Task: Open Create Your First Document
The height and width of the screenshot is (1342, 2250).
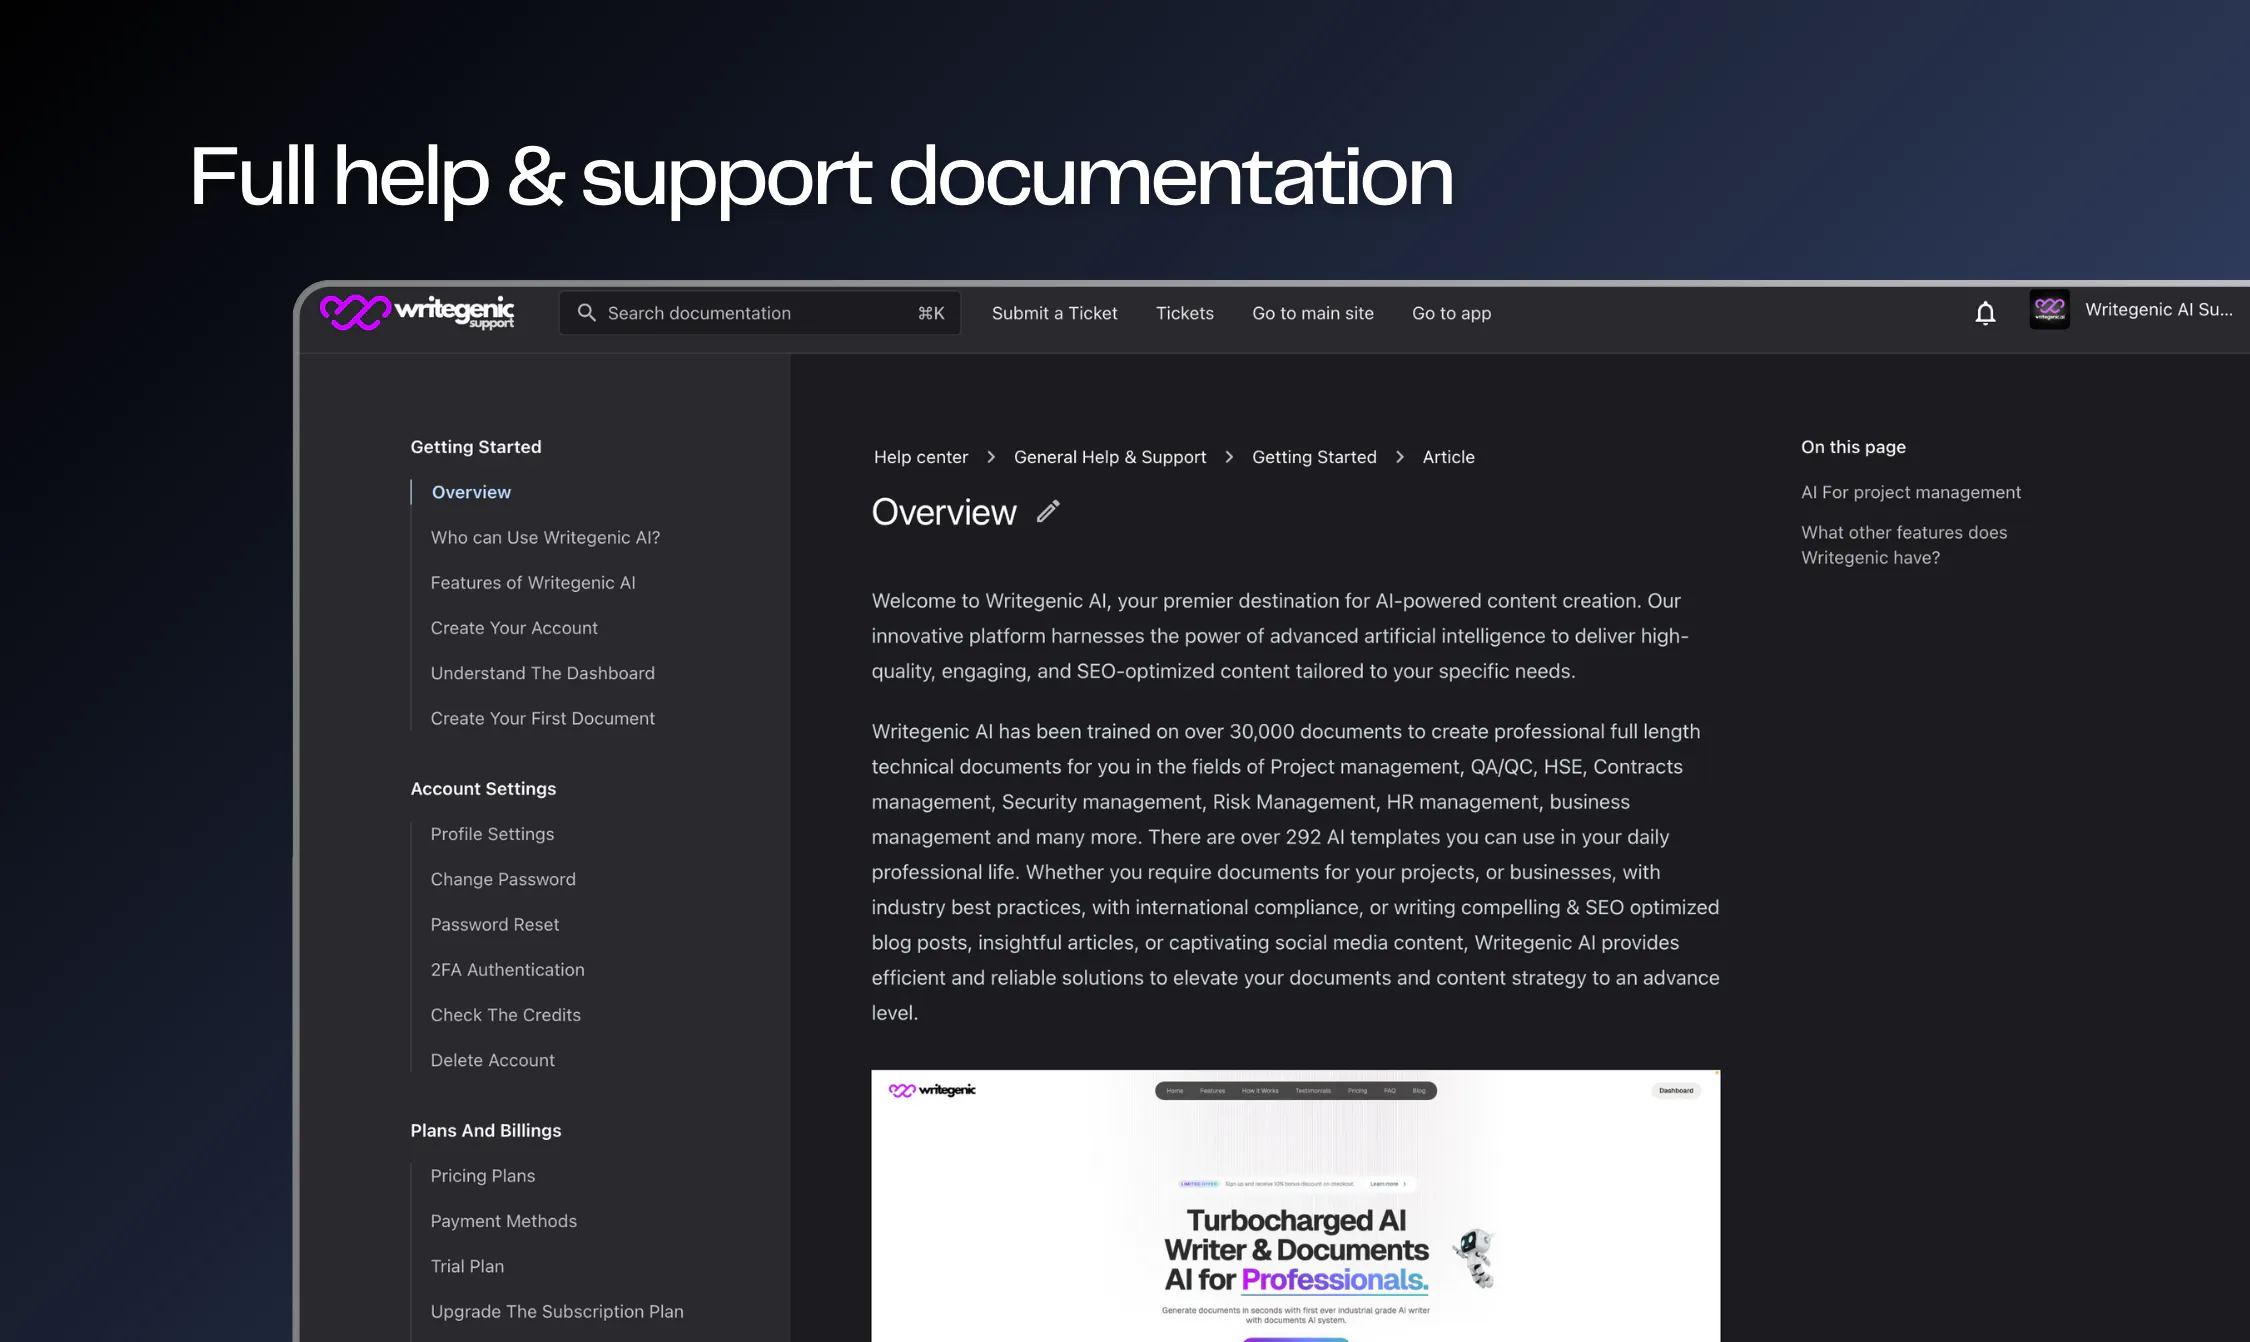Action: (x=543, y=718)
